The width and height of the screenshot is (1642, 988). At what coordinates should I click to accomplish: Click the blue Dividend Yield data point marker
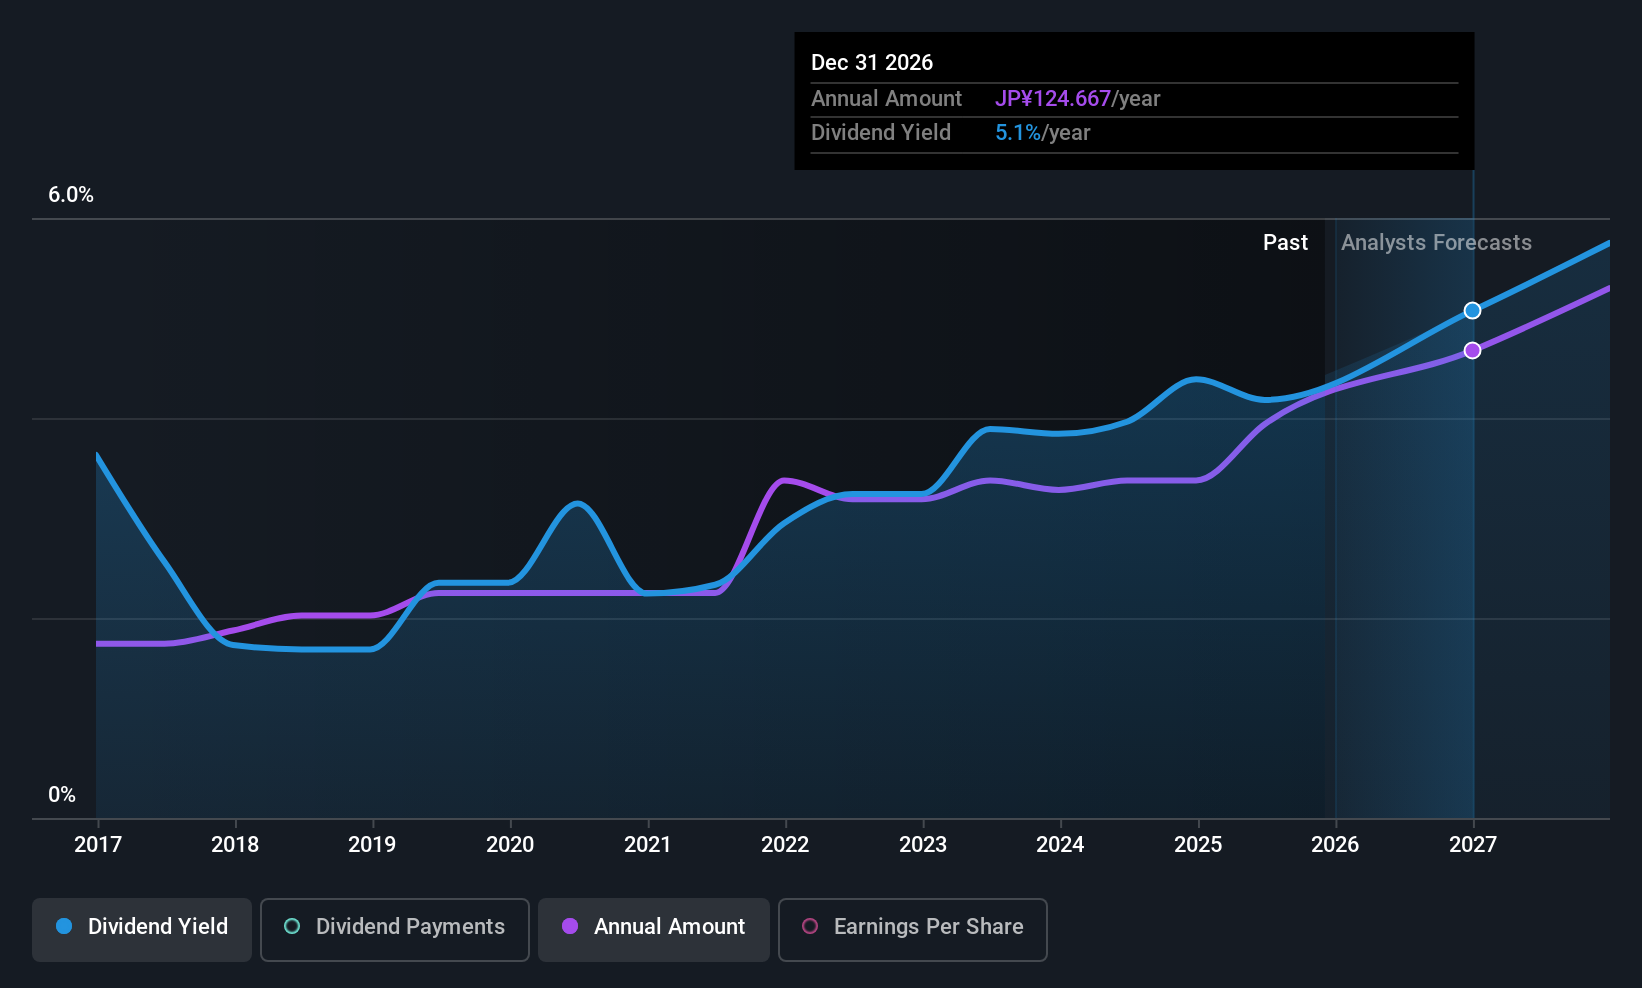click(1472, 311)
